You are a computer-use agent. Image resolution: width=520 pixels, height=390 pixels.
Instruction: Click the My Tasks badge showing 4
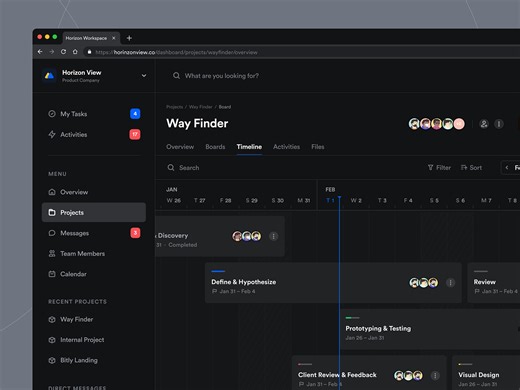[x=135, y=114]
